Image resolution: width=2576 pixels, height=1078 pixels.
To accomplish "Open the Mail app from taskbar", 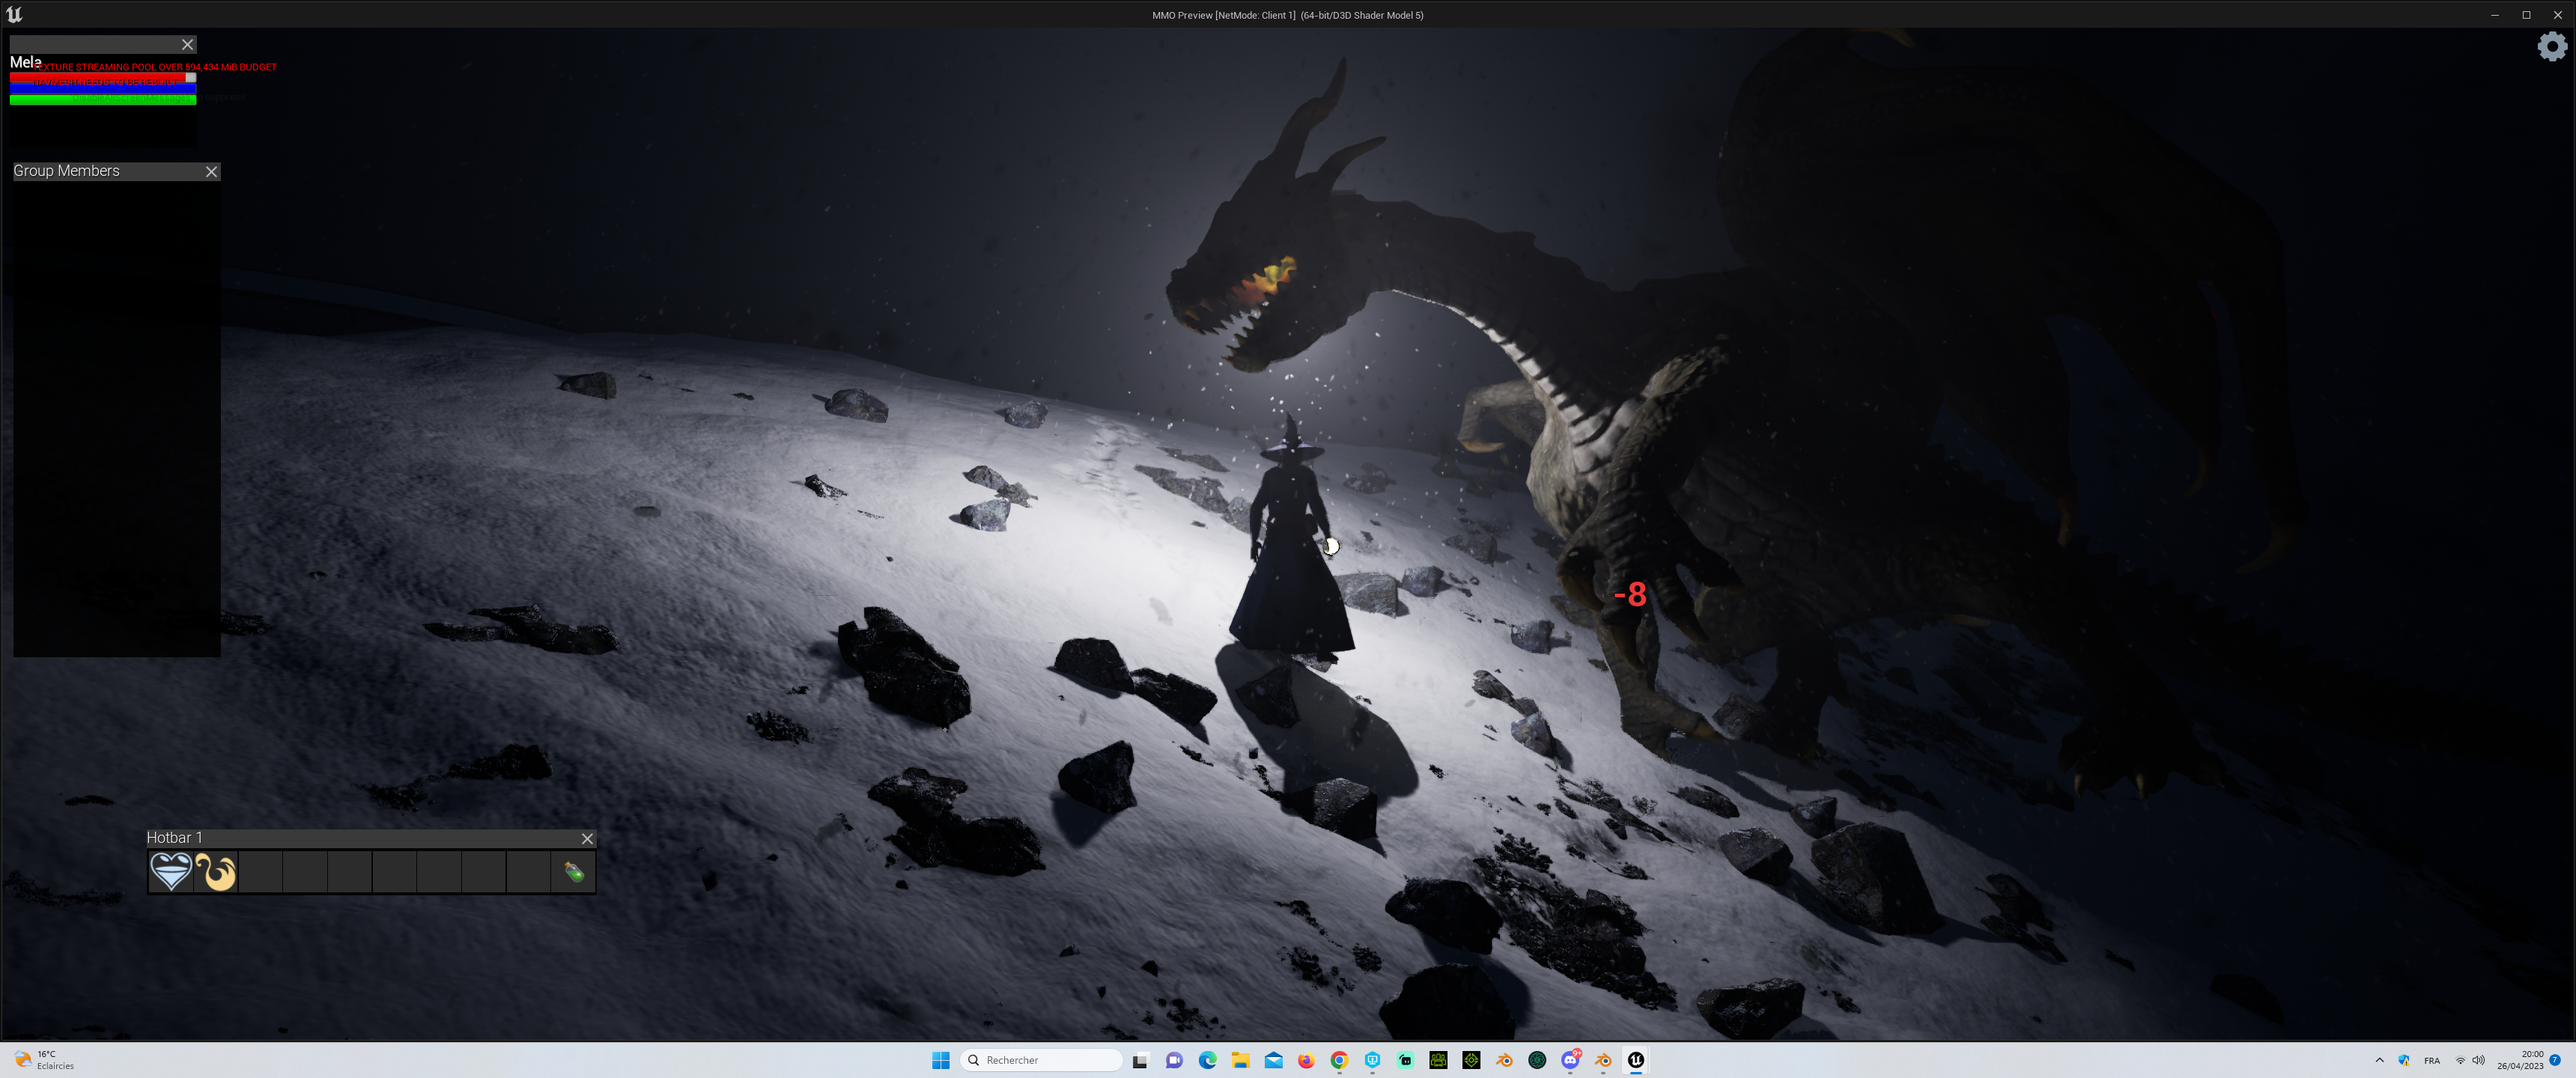I will click(1273, 1060).
